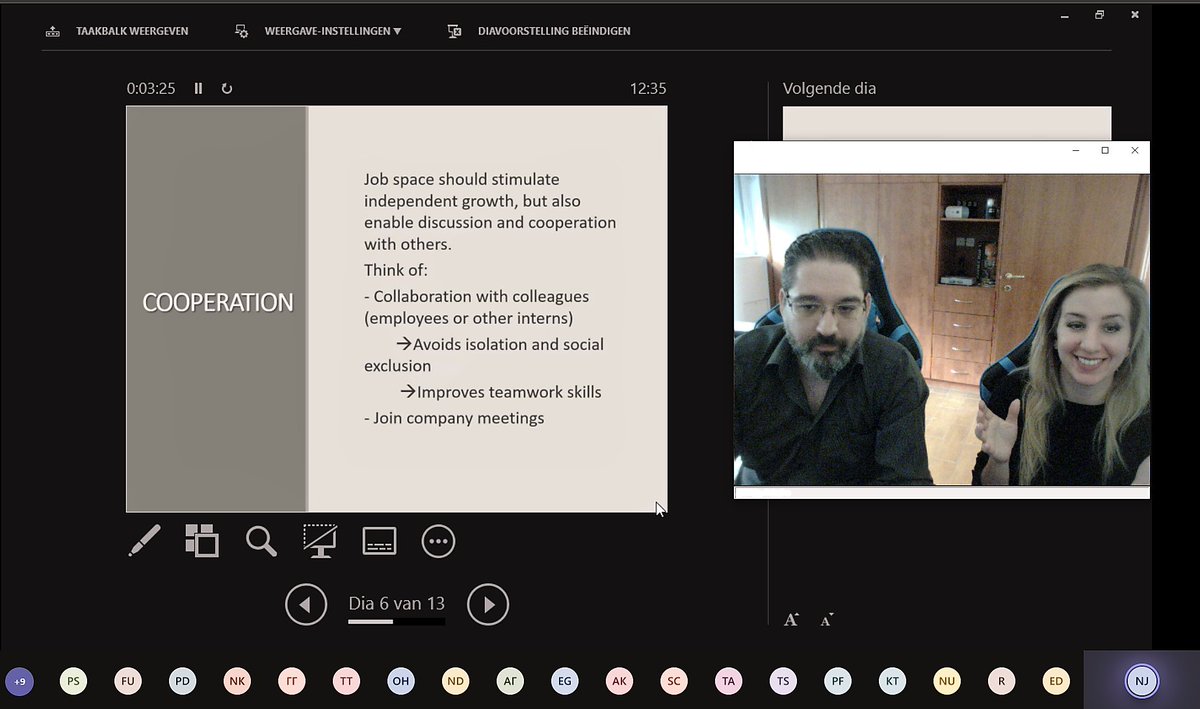
Task: Click the 12:35 clock display
Action: coord(648,88)
